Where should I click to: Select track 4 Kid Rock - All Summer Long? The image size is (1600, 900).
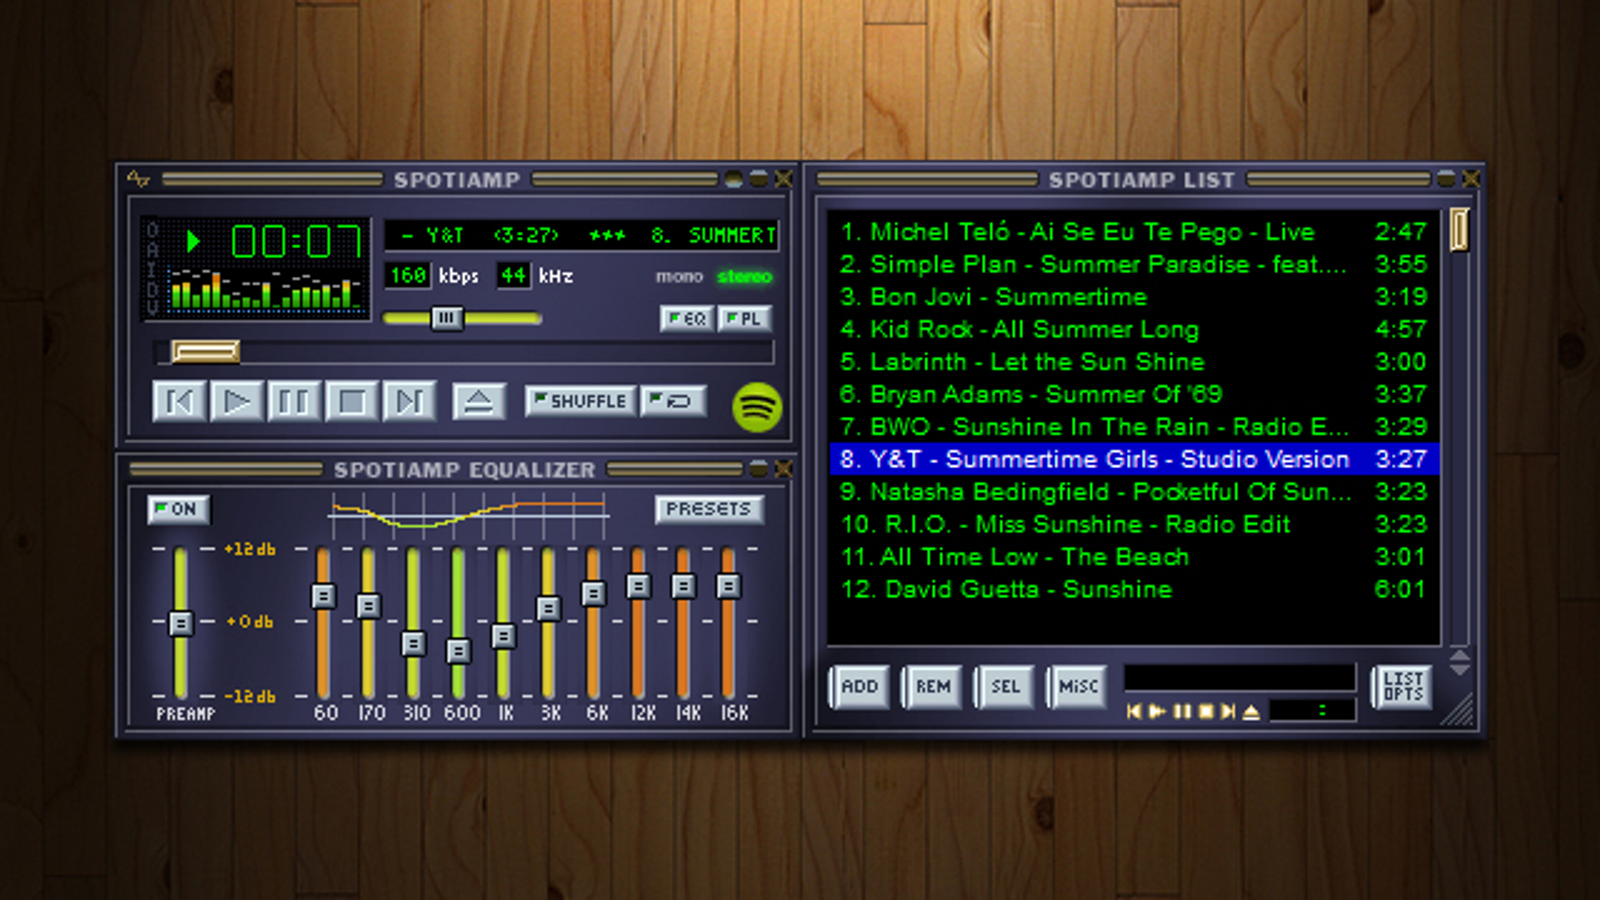click(1134, 329)
